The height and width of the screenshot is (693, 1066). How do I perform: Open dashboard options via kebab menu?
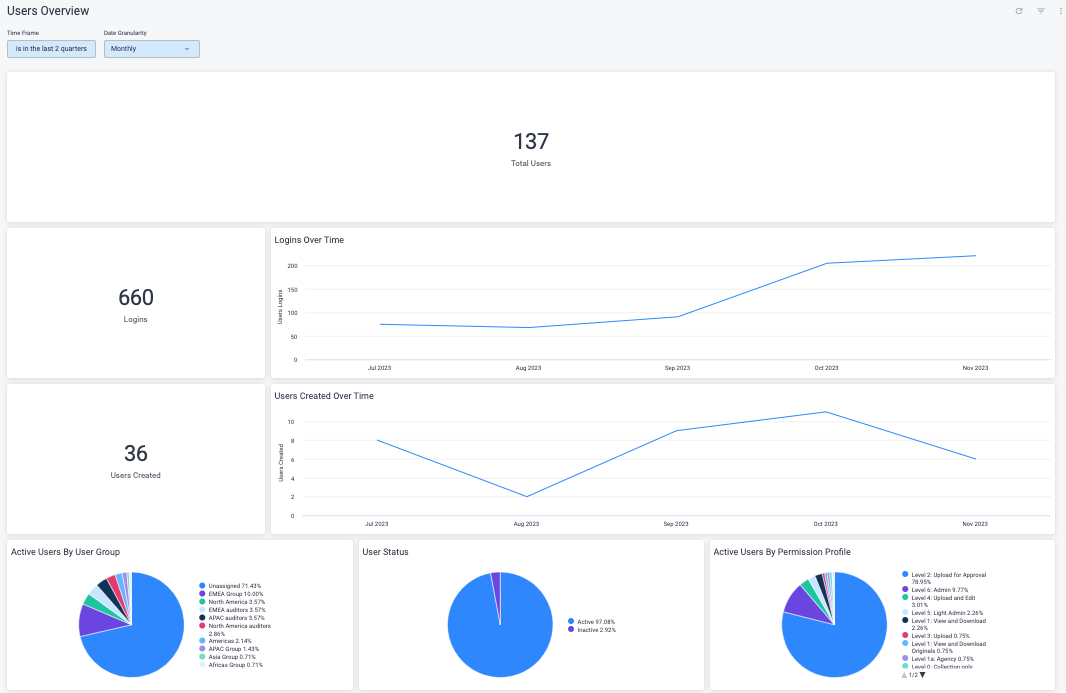point(1062,11)
